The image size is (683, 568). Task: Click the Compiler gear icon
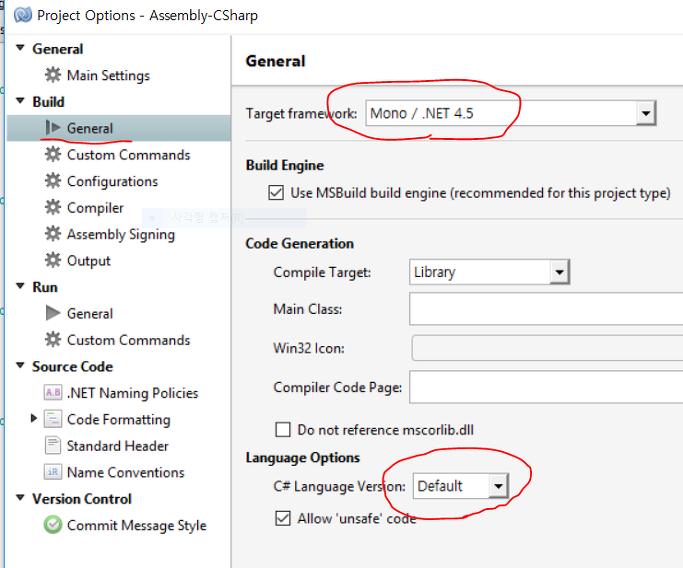click(53, 208)
